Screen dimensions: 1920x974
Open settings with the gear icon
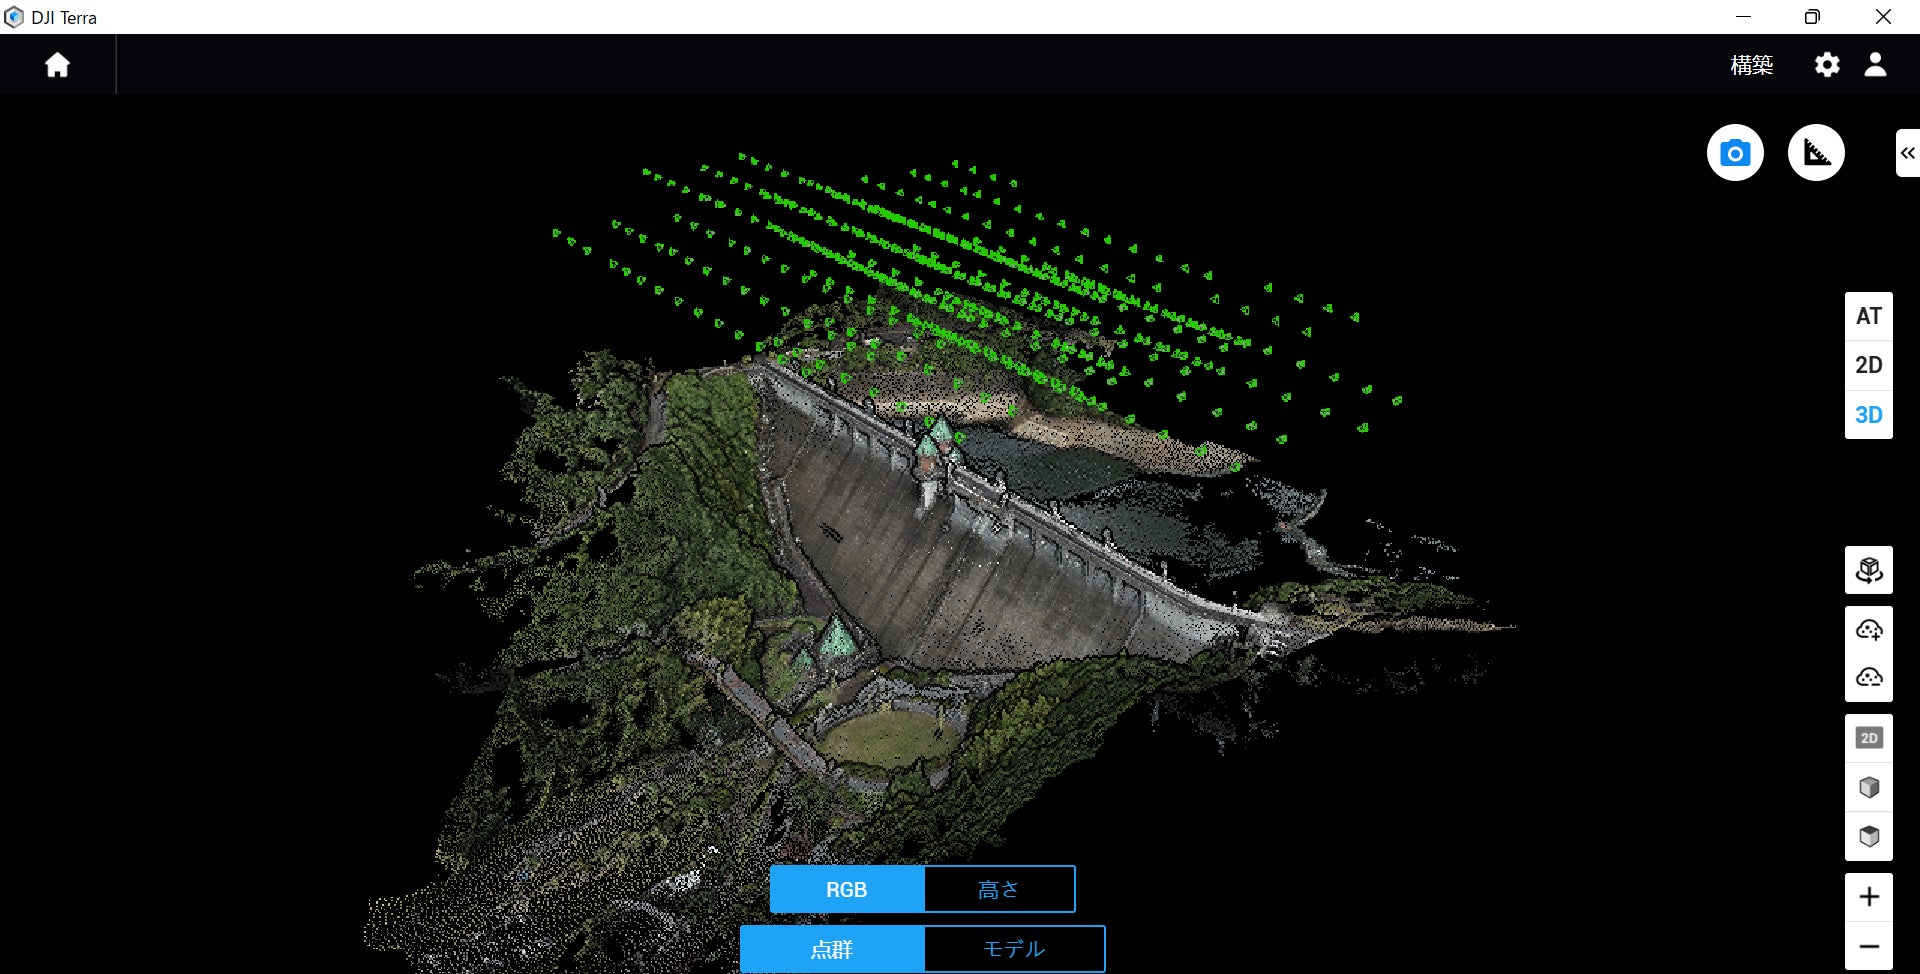(x=1826, y=65)
